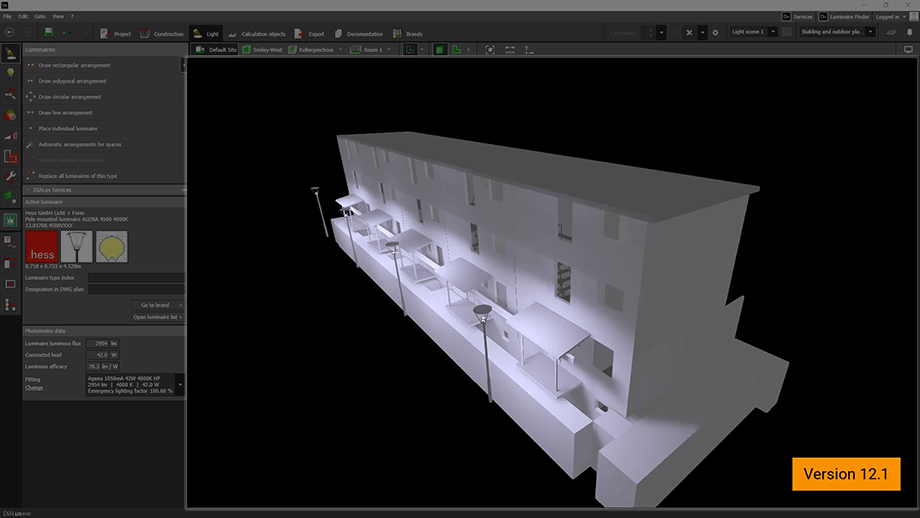The height and width of the screenshot is (518, 920).
Task: Click the Go to brand button
Action: [157, 305]
